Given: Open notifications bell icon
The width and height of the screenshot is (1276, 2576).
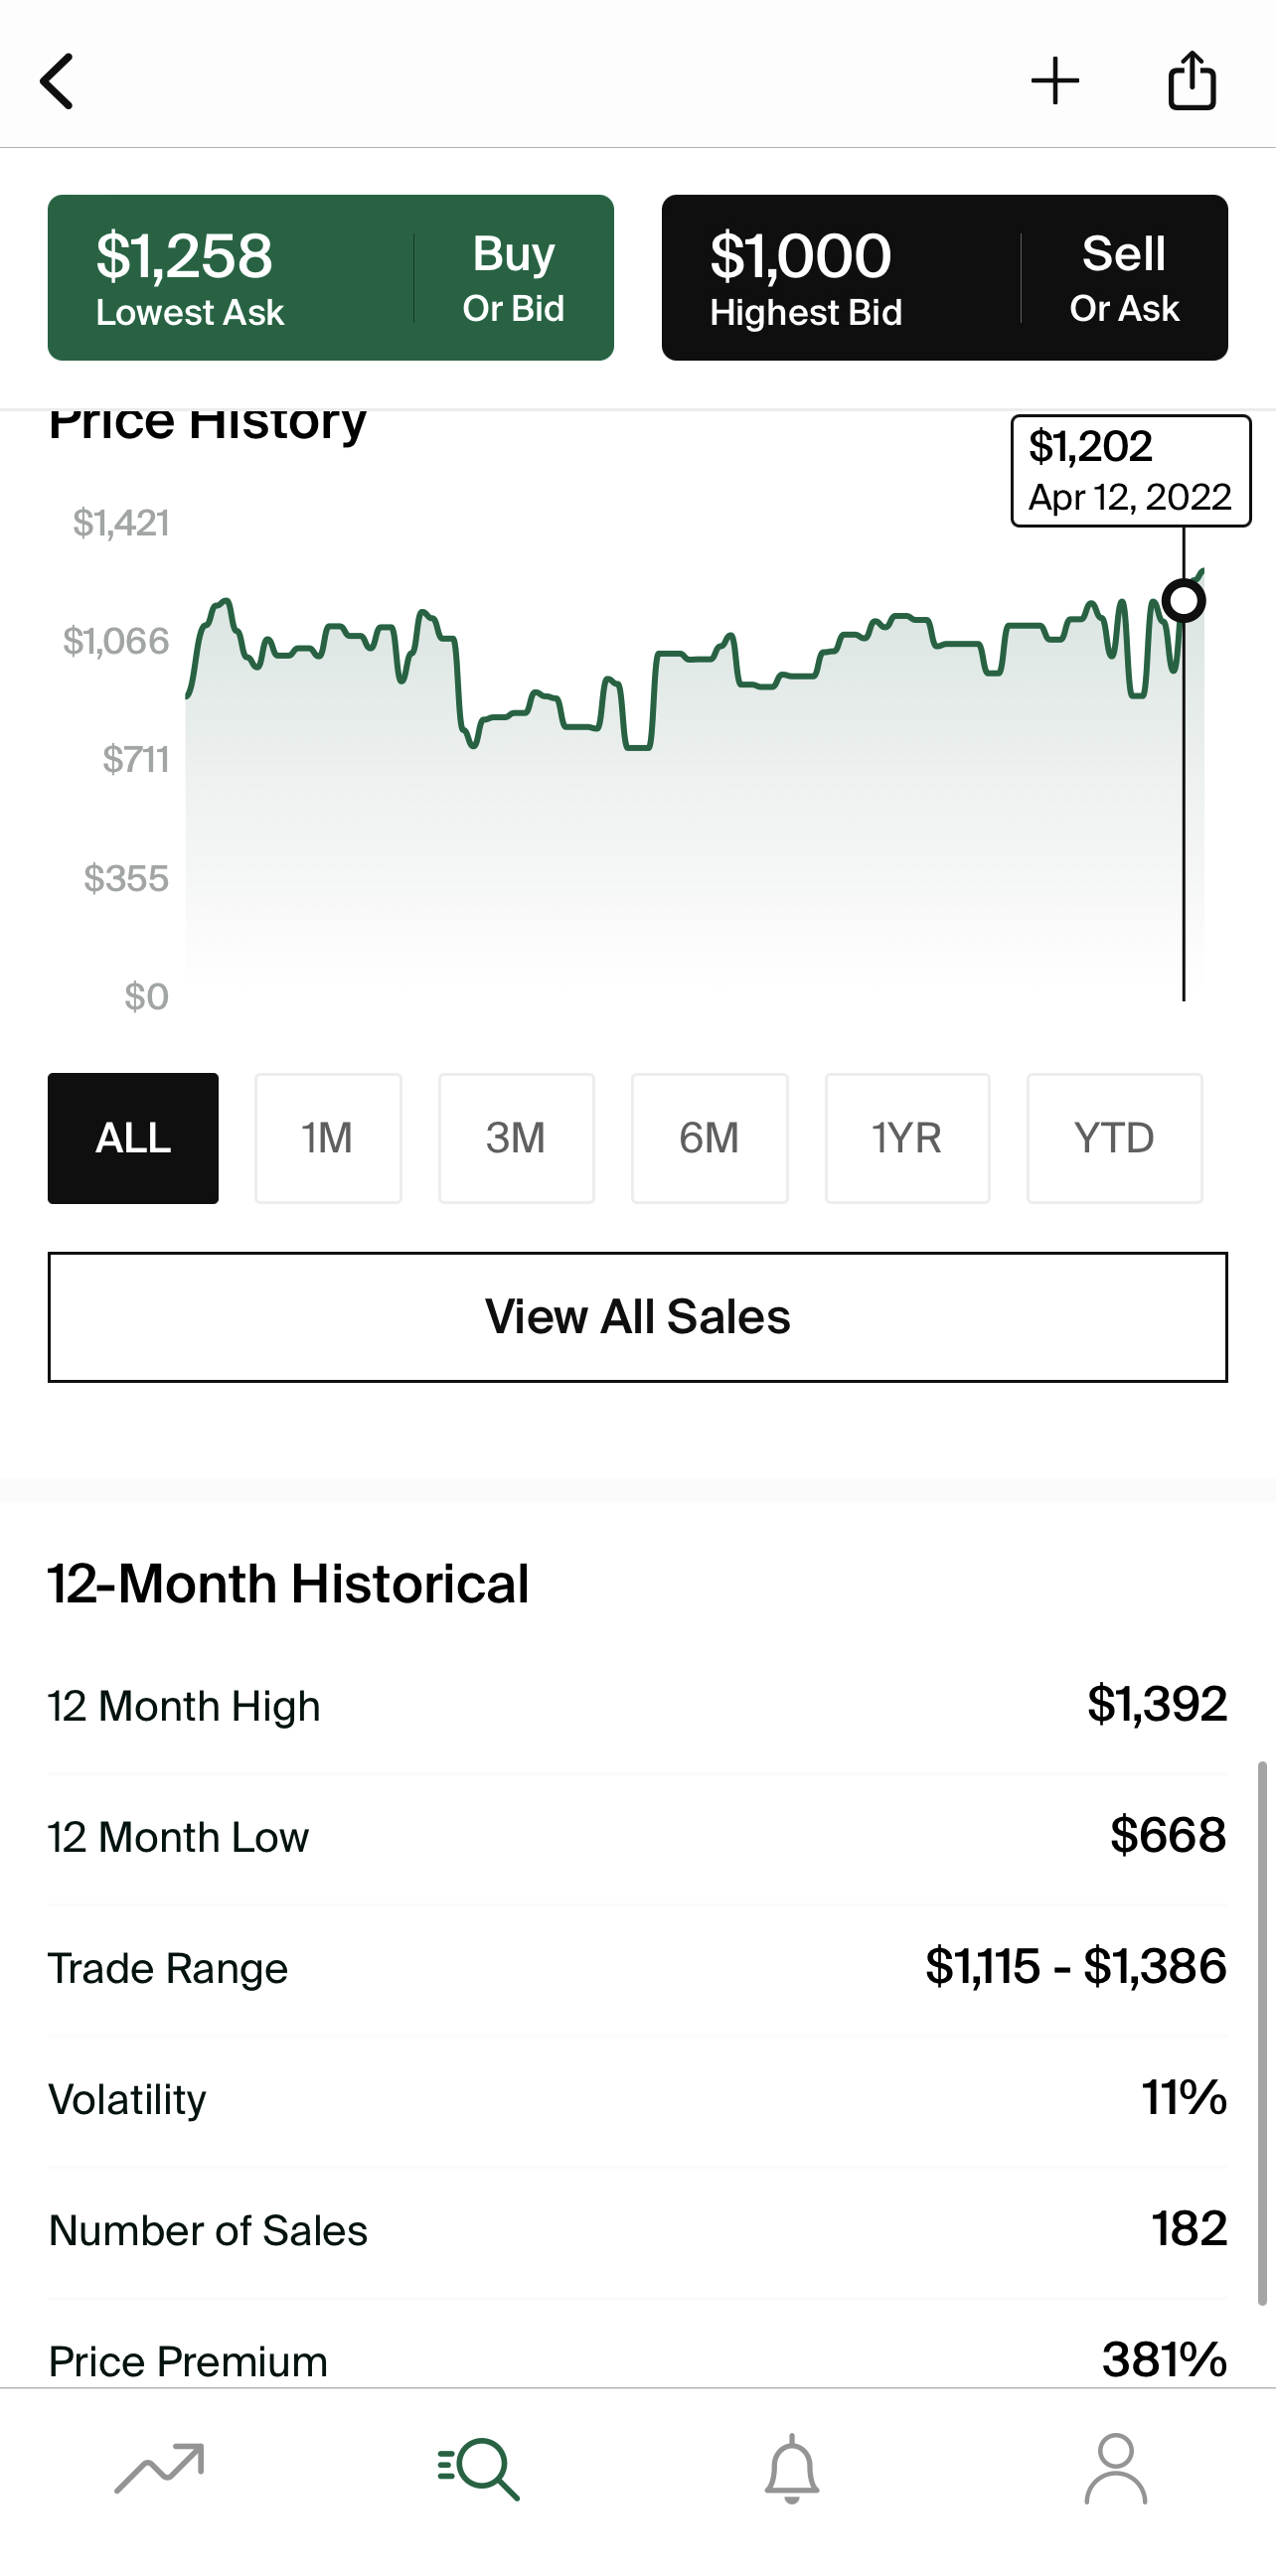Looking at the screenshot, I should tap(792, 2468).
